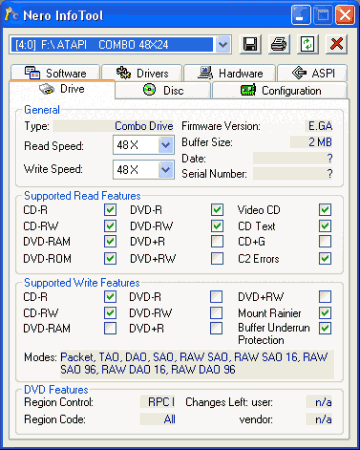Open the Read Speed dropdown
The height and width of the screenshot is (450, 360).
click(166, 145)
